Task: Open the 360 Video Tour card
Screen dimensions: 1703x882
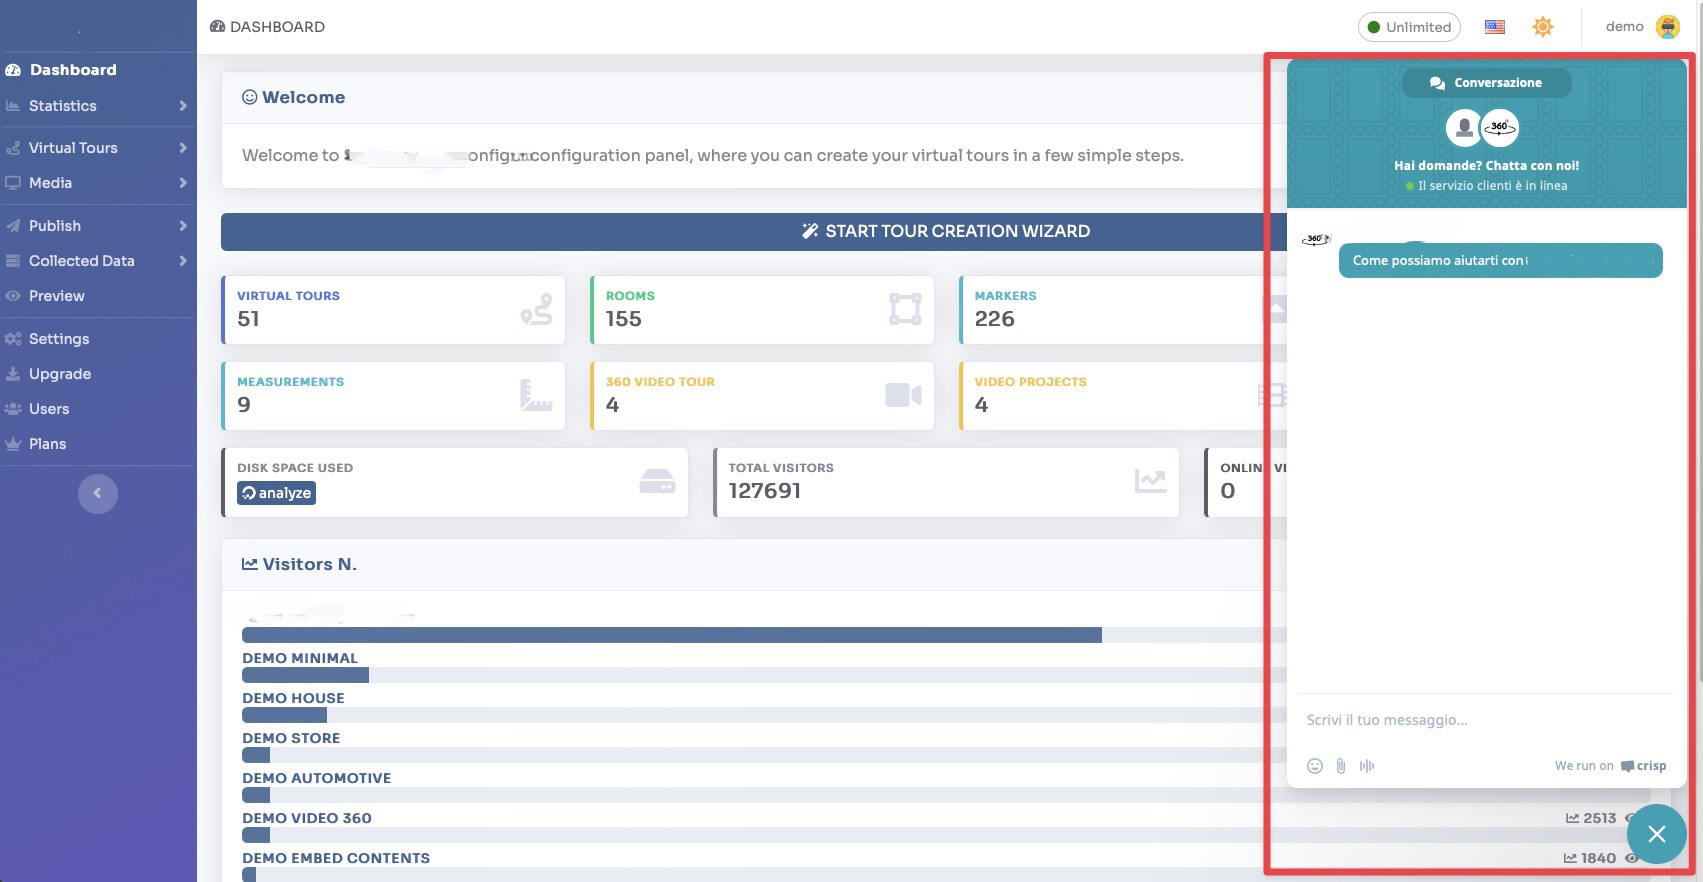Action: point(762,396)
